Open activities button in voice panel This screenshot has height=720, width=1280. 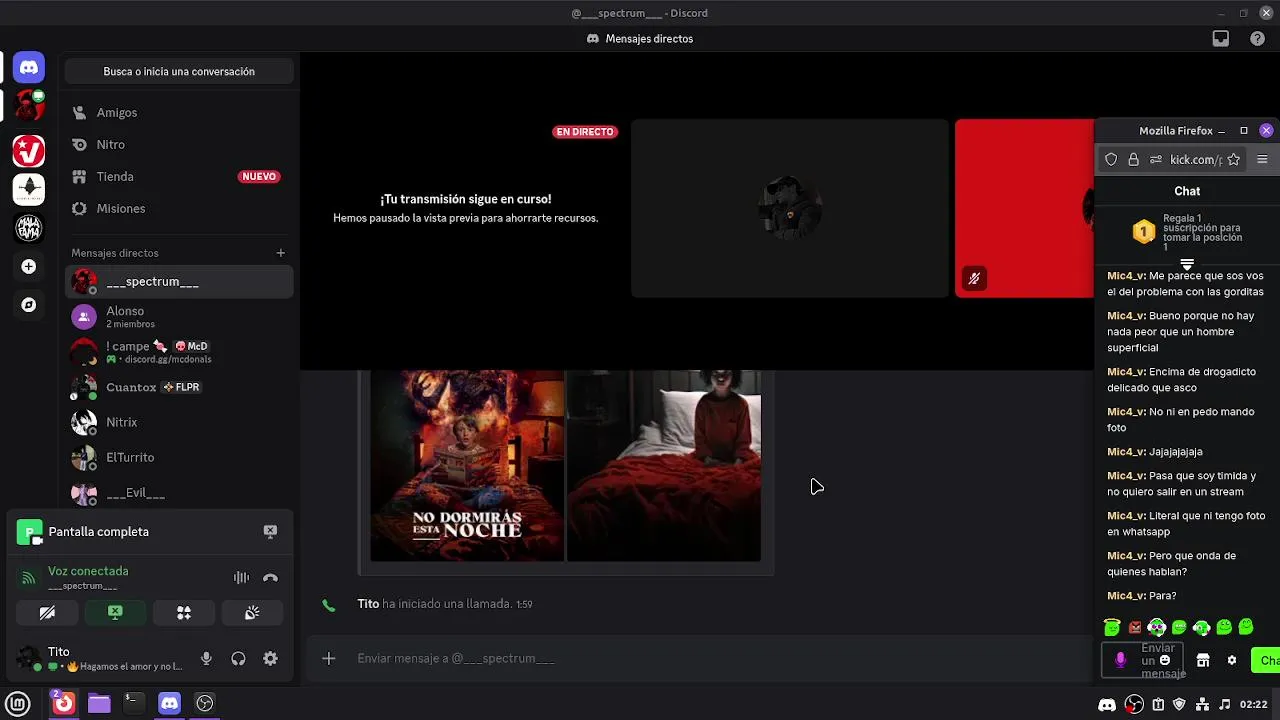click(184, 612)
